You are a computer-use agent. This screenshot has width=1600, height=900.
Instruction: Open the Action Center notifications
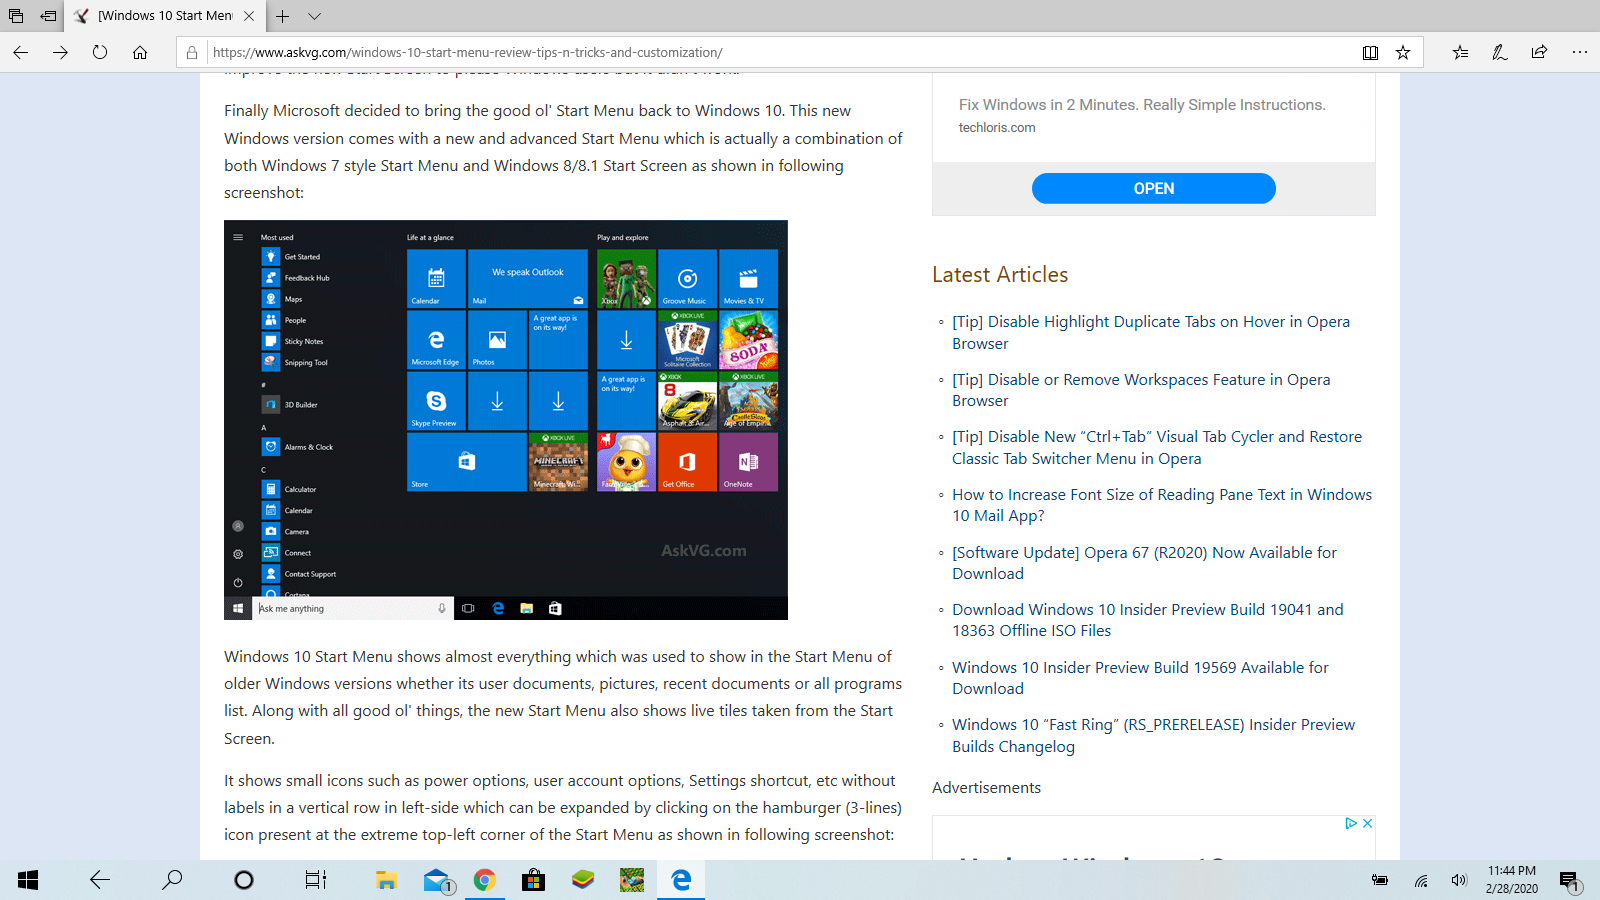tap(1570, 881)
